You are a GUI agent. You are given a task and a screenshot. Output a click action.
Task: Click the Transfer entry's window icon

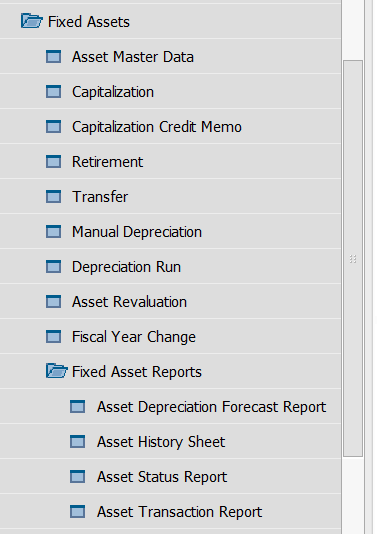click(53, 197)
